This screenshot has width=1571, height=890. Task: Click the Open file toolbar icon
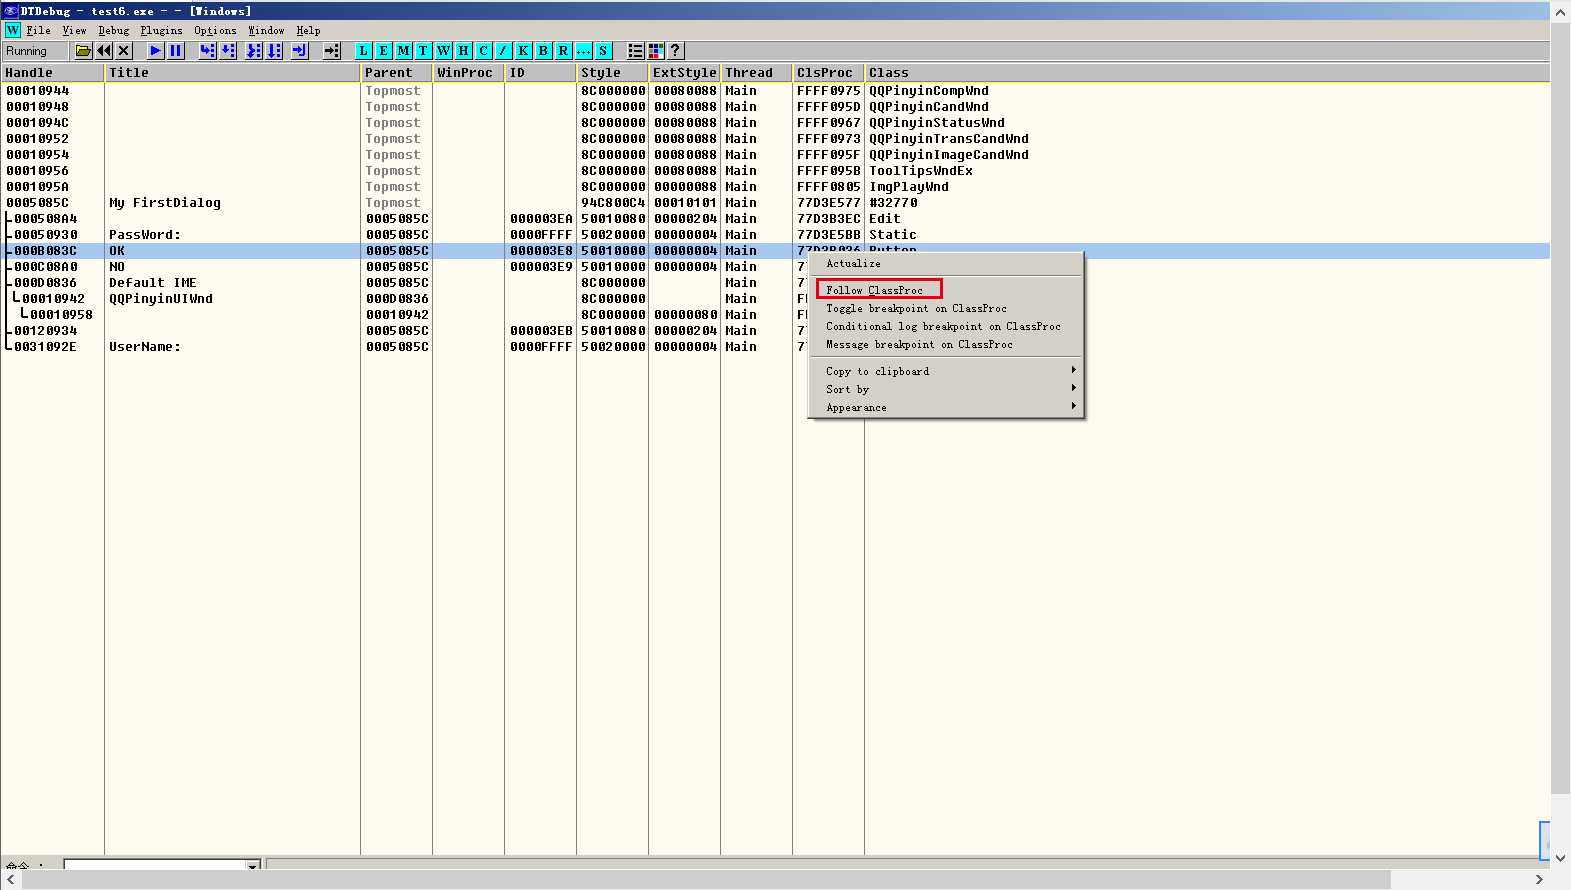(x=84, y=51)
